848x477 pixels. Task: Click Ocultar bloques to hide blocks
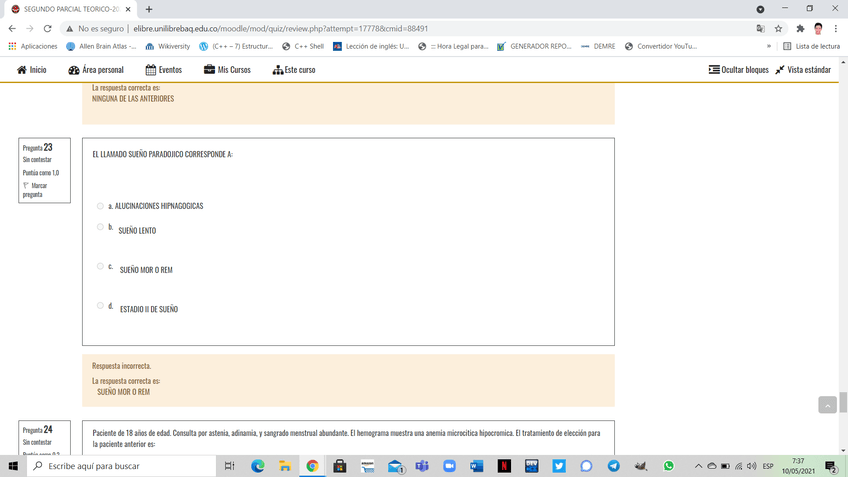tap(739, 70)
